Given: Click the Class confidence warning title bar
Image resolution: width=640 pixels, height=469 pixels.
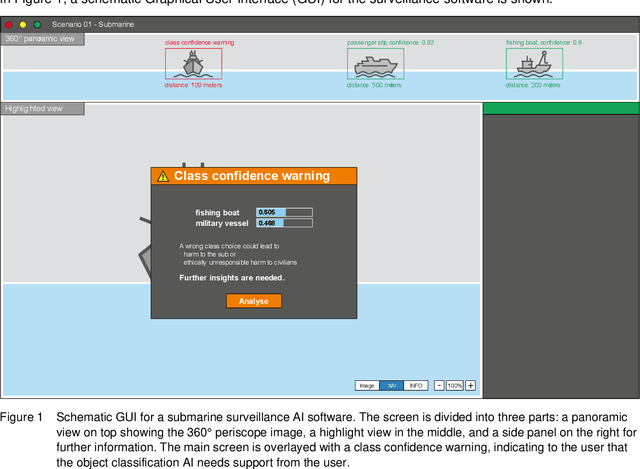Looking at the screenshot, I should (253, 176).
